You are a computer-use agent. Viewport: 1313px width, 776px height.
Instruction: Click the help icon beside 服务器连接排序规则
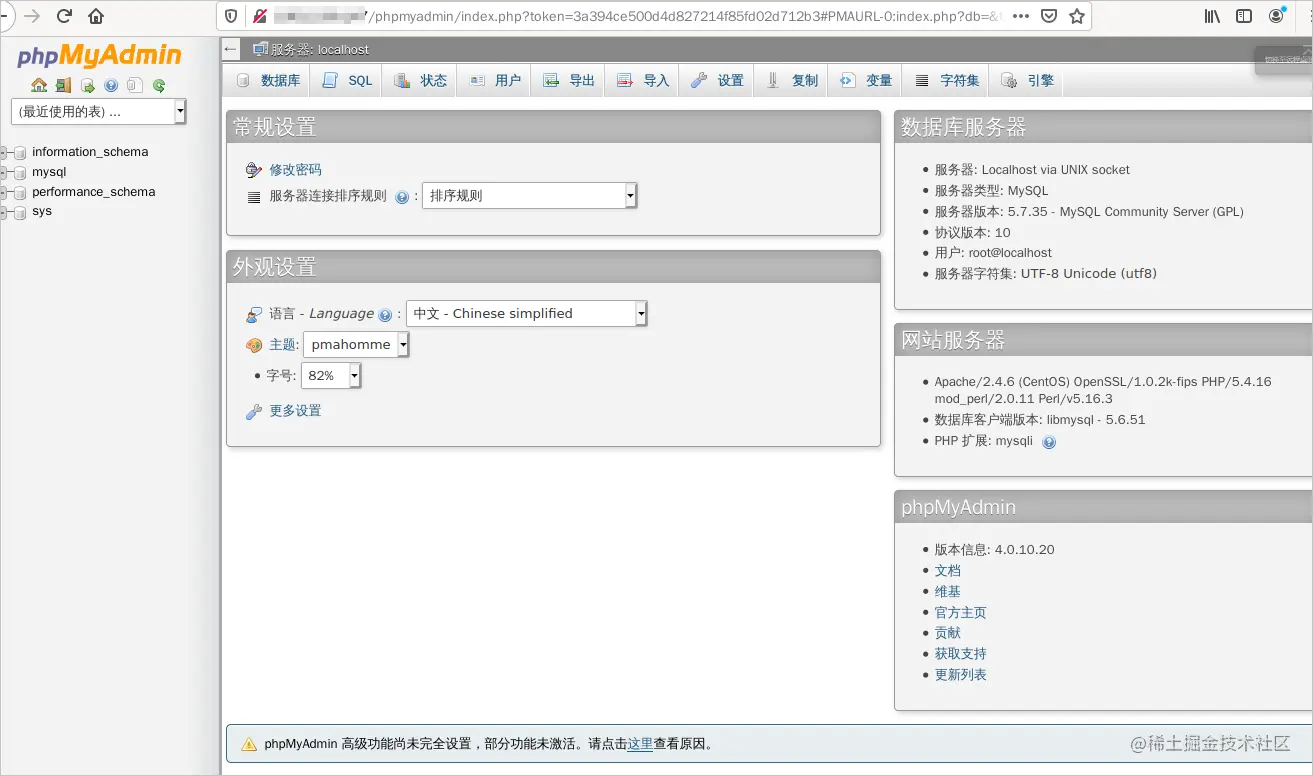point(402,196)
